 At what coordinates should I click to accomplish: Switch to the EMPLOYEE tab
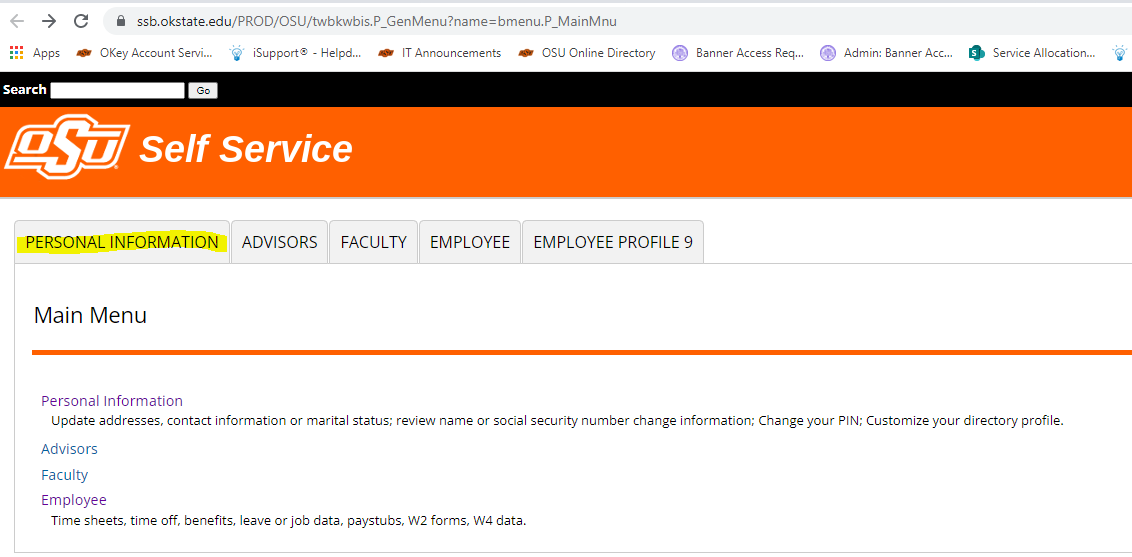470,242
